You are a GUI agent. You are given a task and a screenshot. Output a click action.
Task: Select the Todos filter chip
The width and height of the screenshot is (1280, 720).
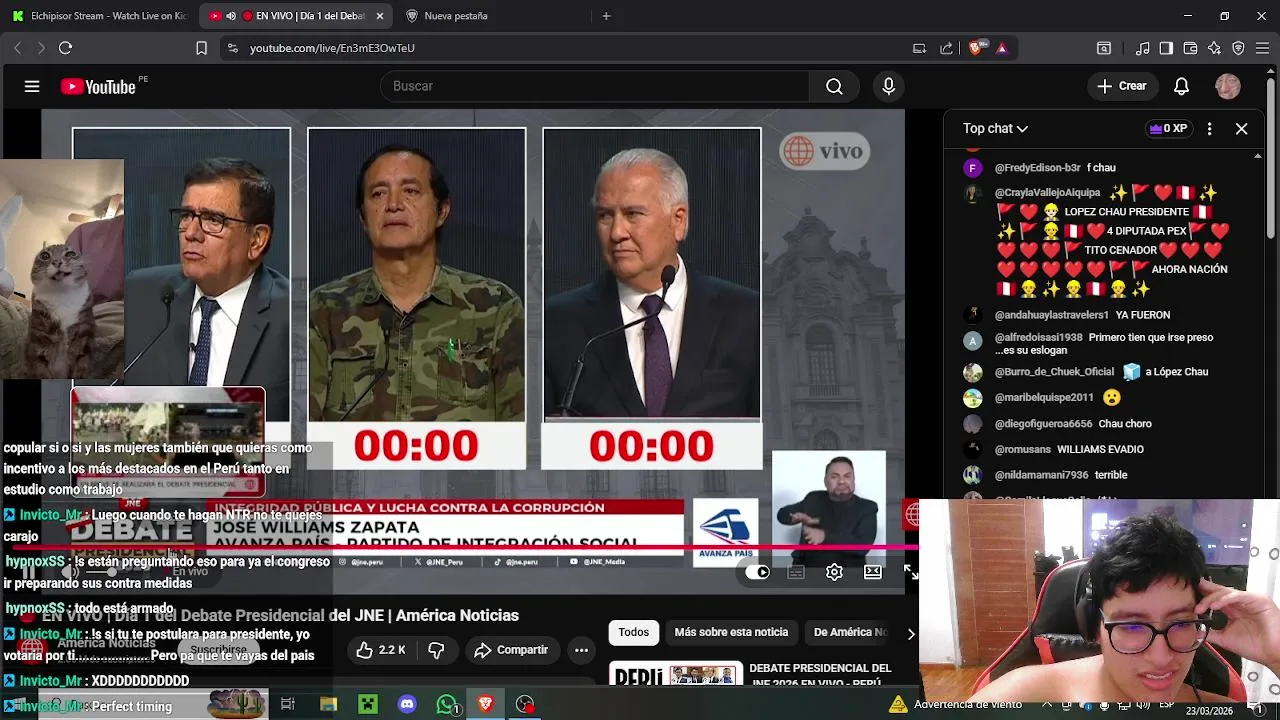(x=633, y=632)
